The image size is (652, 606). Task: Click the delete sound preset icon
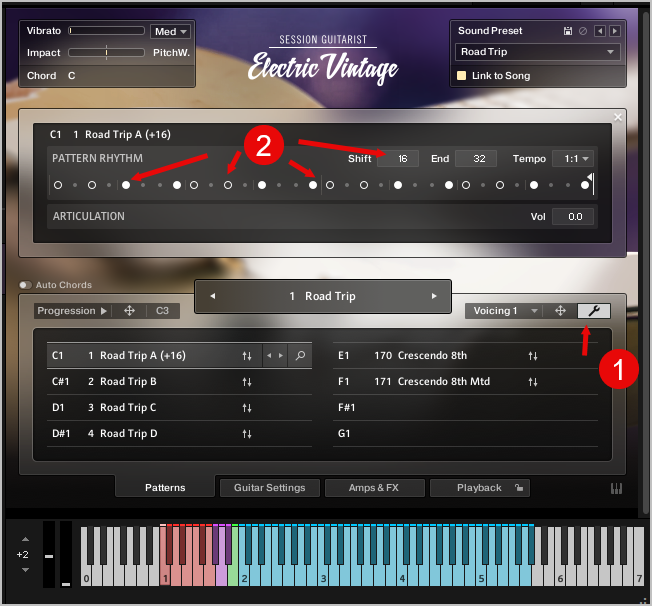point(583,31)
